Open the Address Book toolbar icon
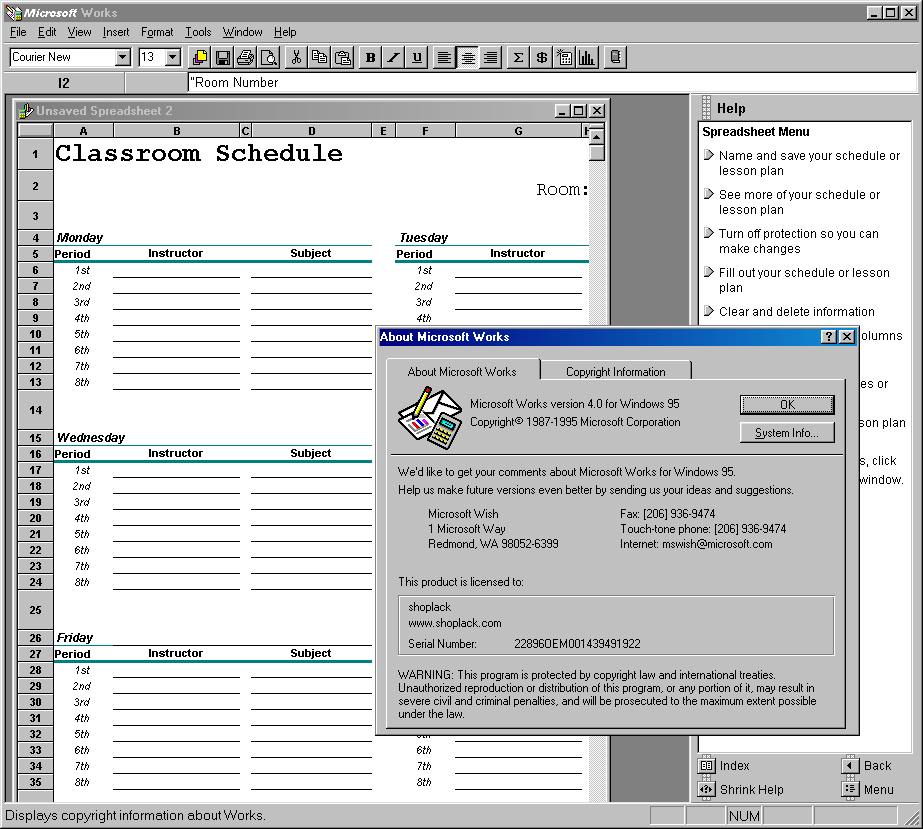This screenshot has width=923, height=829. click(615, 57)
